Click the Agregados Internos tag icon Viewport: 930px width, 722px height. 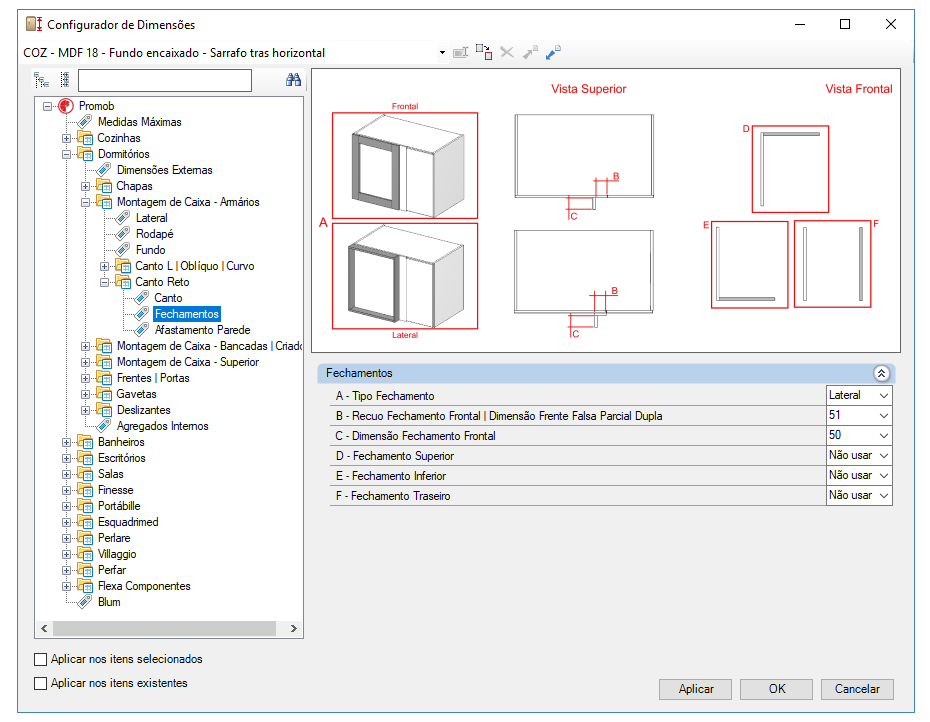point(104,426)
